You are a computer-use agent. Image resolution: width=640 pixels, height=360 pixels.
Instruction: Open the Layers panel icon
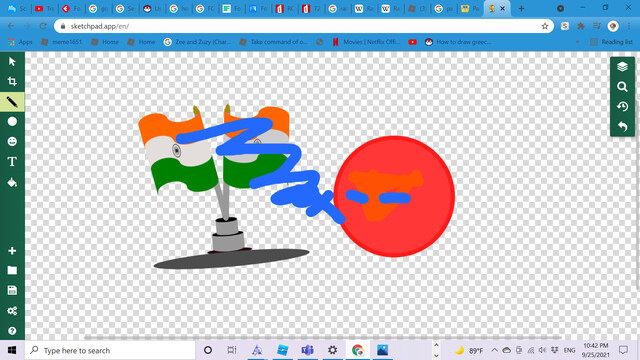coord(622,67)
